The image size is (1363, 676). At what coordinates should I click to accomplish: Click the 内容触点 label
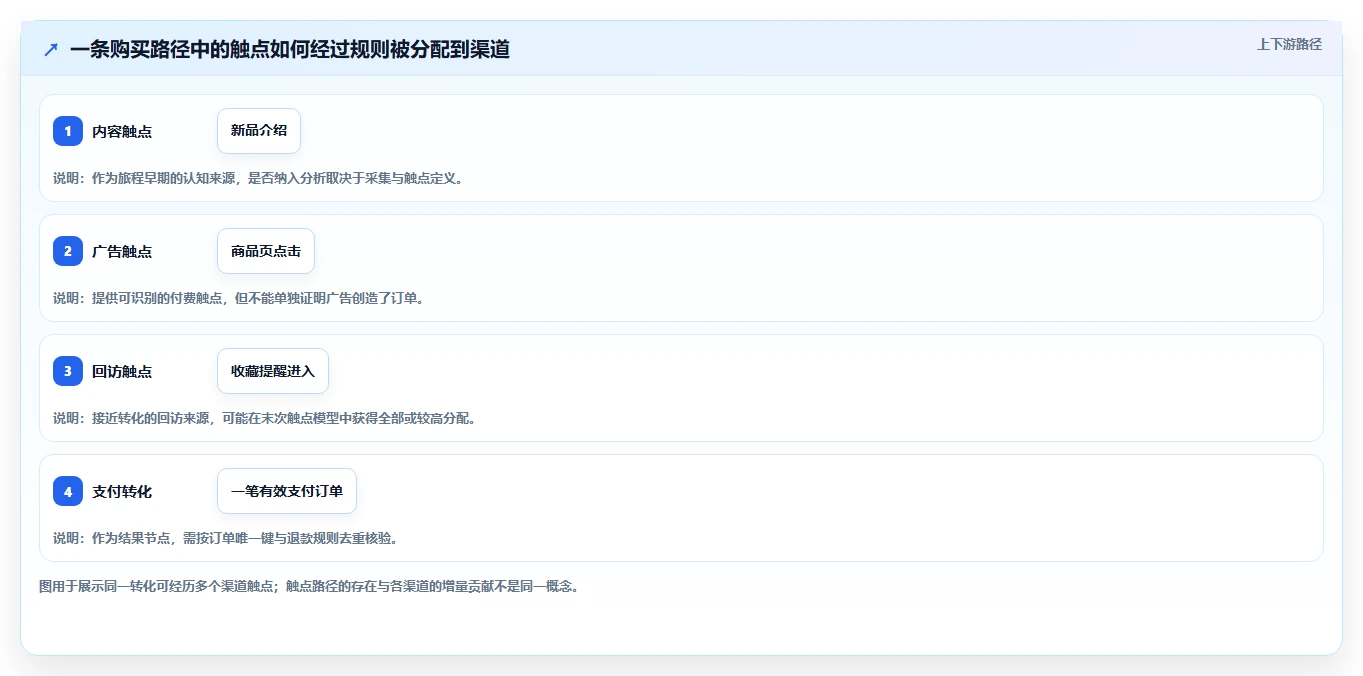click(122, 131)
